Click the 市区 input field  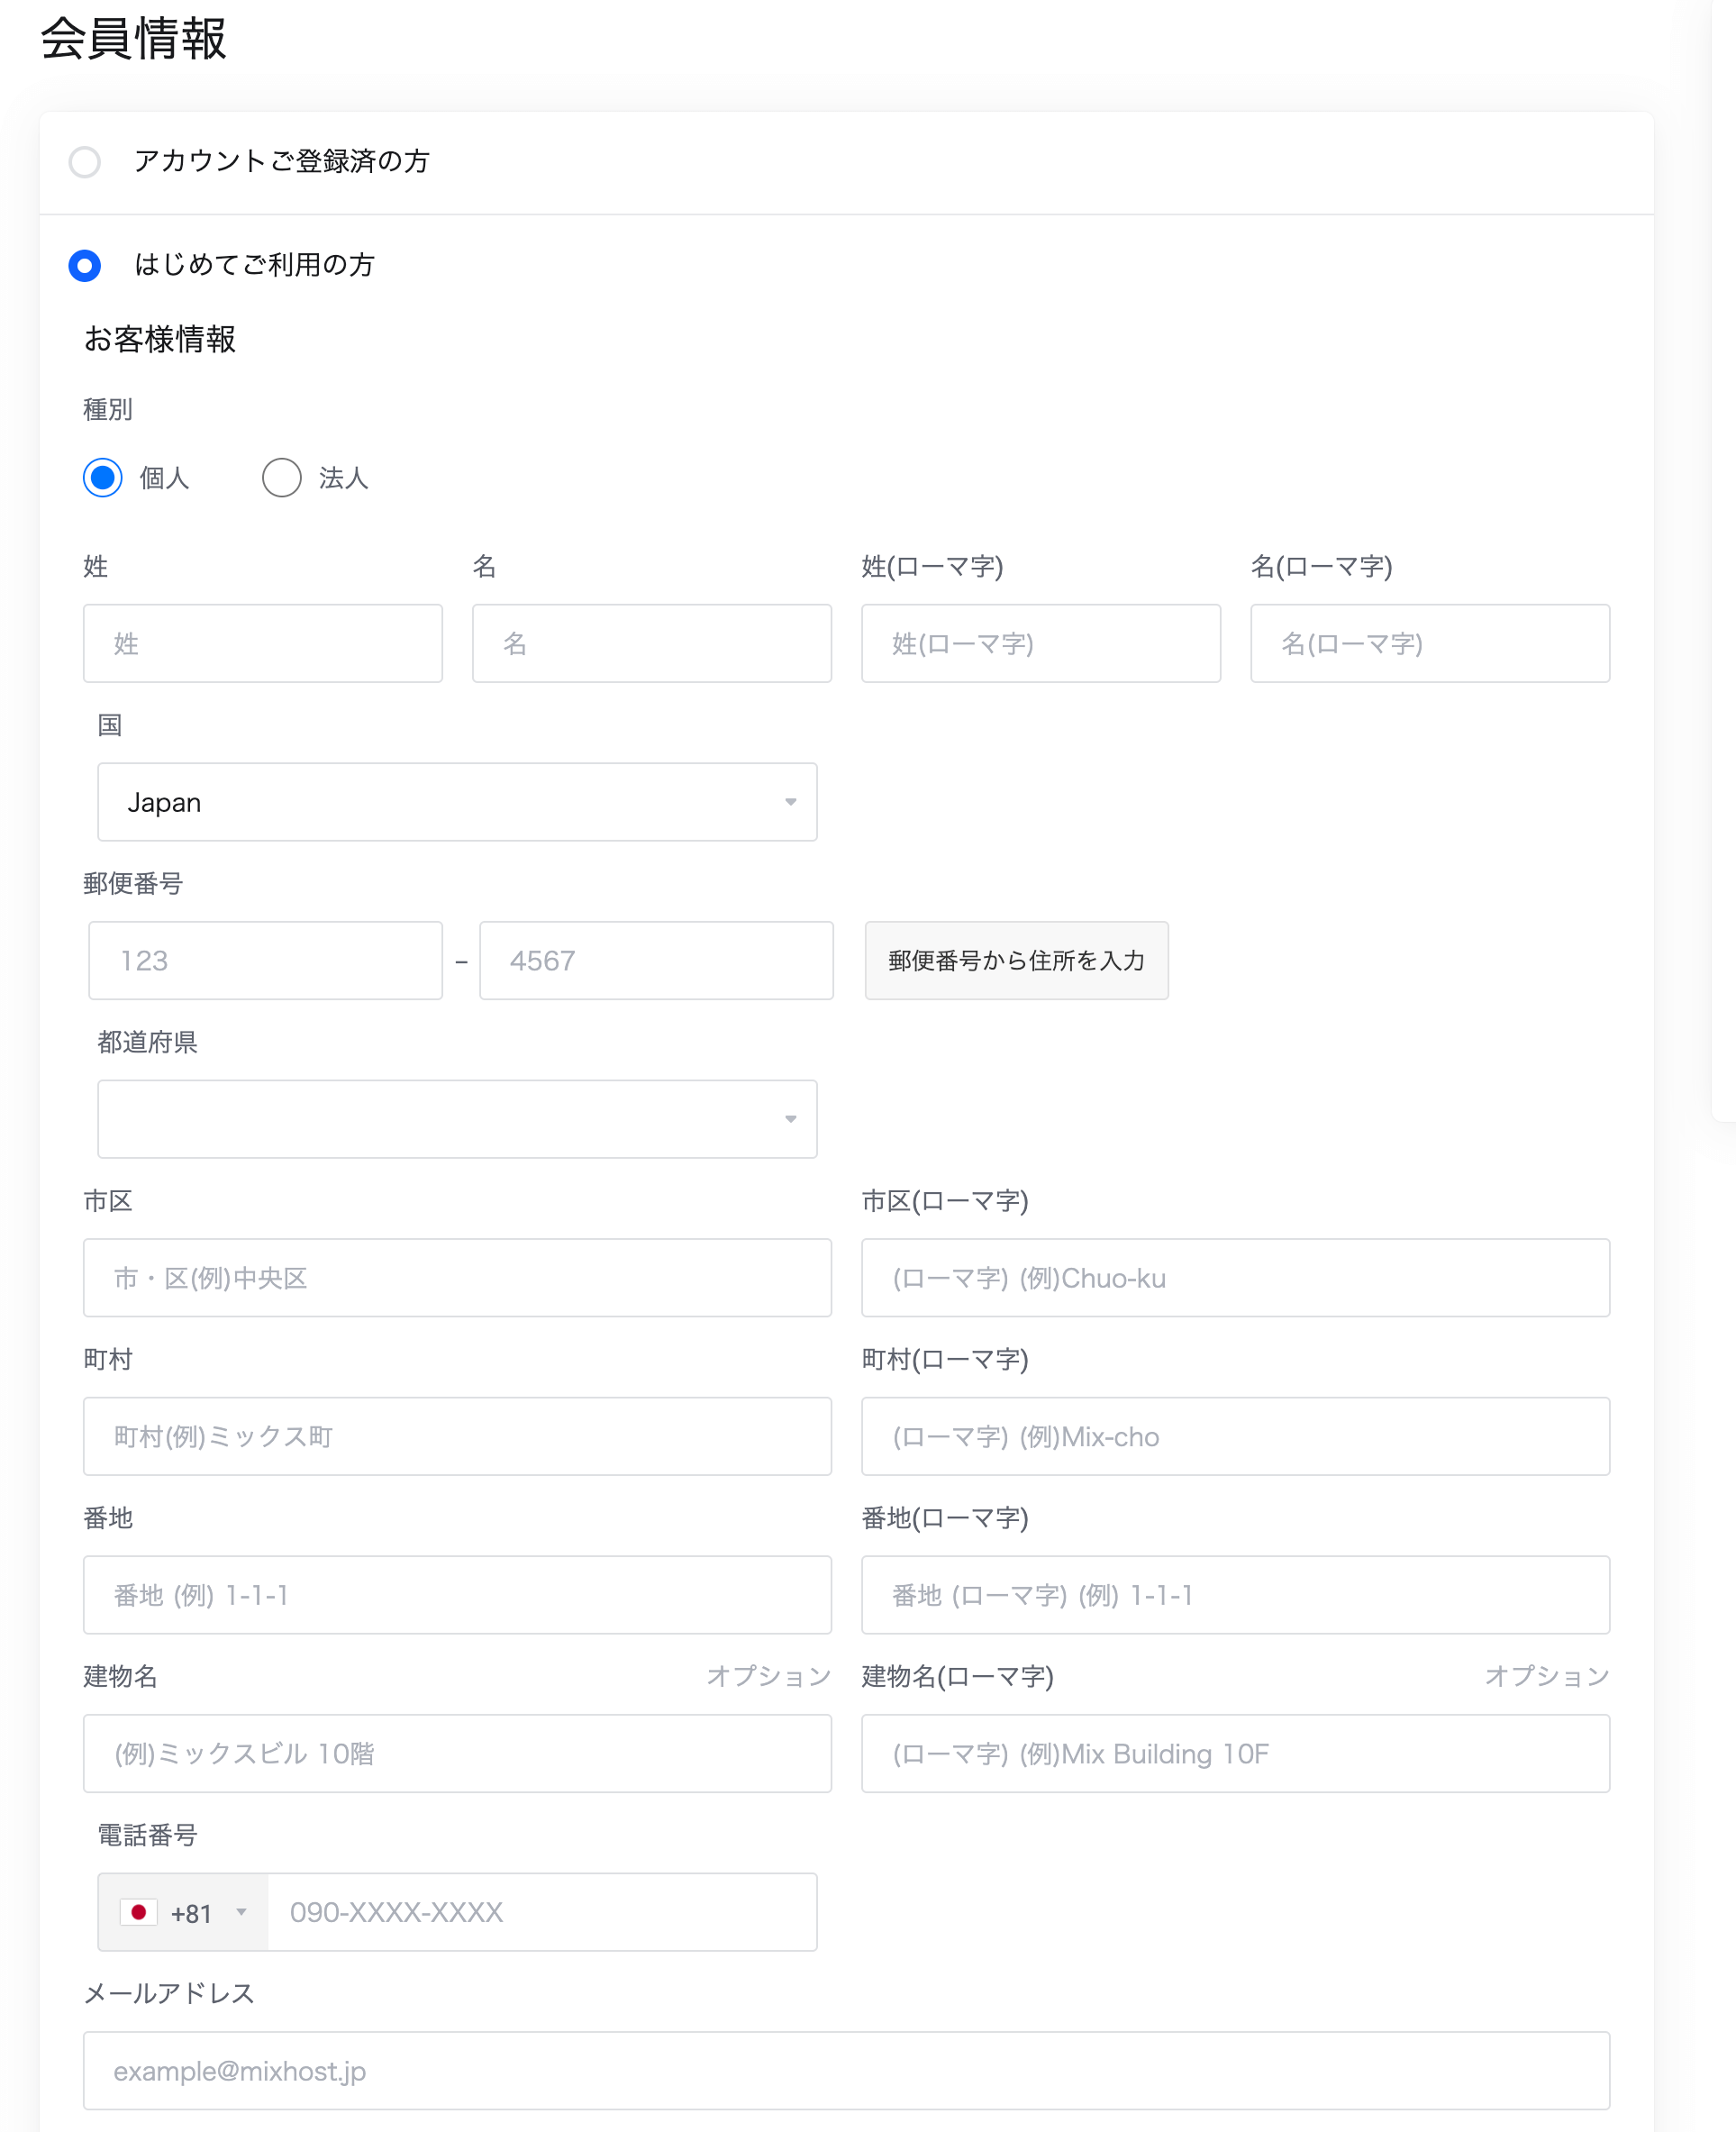tap(457, 1278)
